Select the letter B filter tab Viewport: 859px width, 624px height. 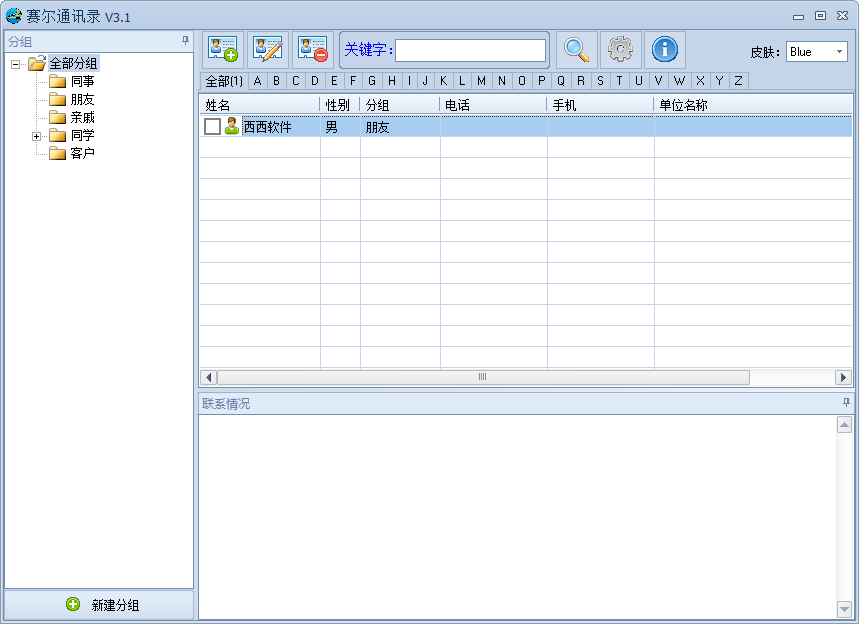click(x=276, y=81)
